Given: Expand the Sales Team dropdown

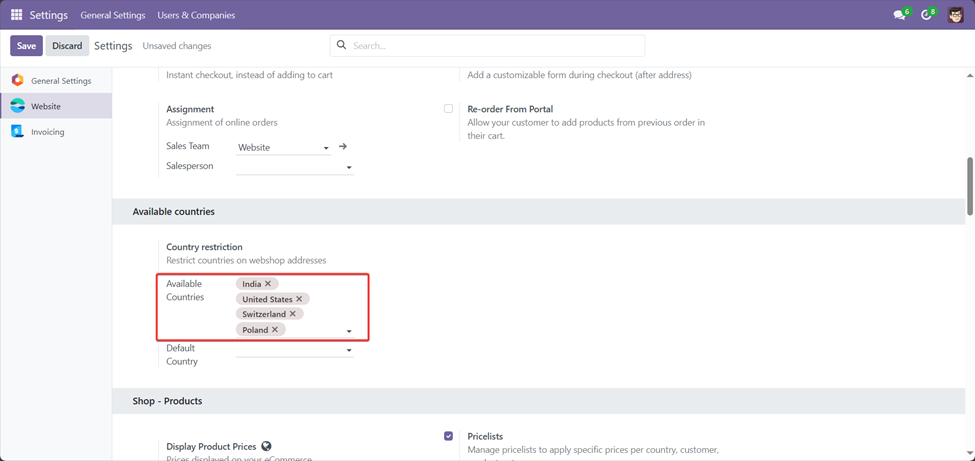Looking at the screenshot, I should click(x=326, y=148).
